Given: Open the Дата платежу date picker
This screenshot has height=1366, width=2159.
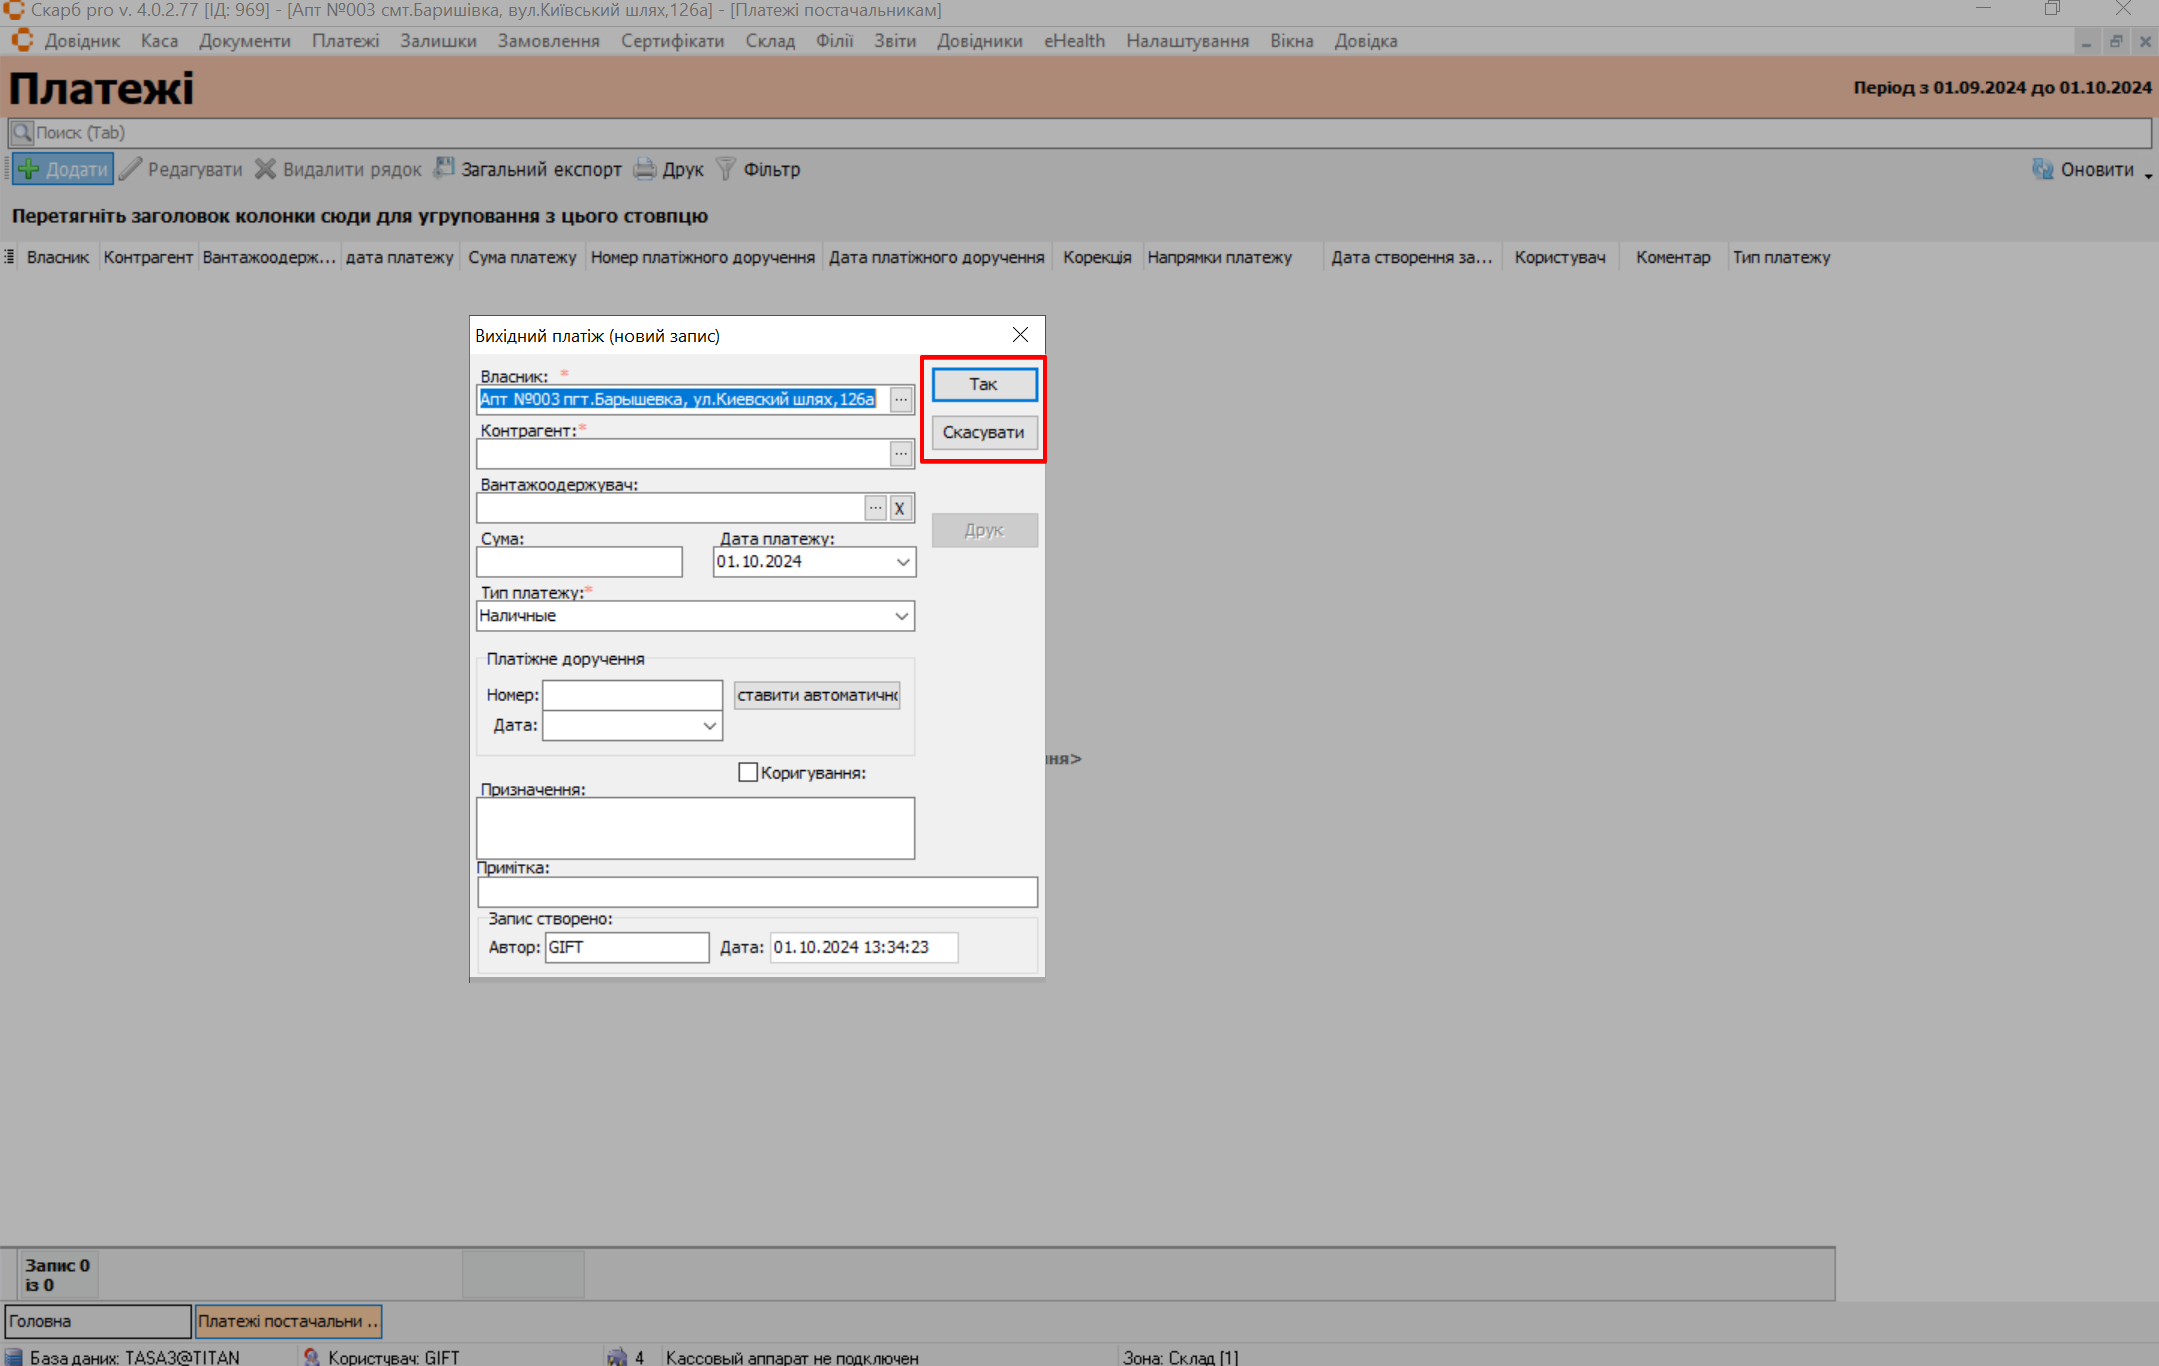Looking at the screenshot, I should (x=903, y=562).
